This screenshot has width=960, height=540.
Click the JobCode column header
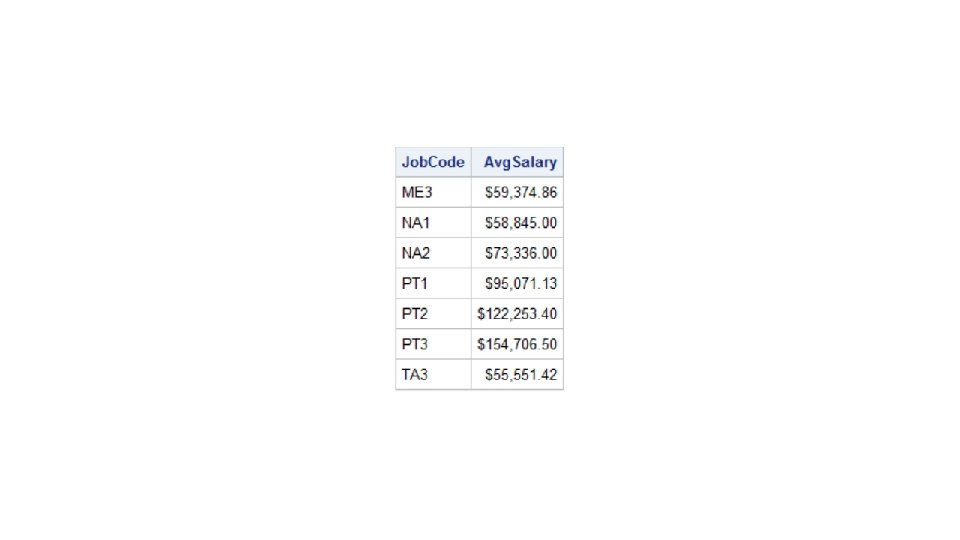(x=433, y=162)
